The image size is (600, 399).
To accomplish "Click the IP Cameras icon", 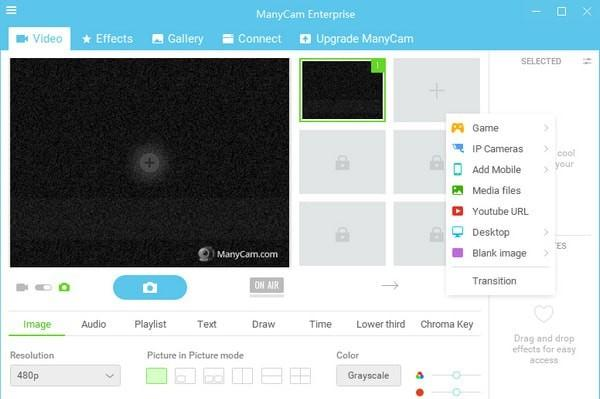I will pos(458,148).
